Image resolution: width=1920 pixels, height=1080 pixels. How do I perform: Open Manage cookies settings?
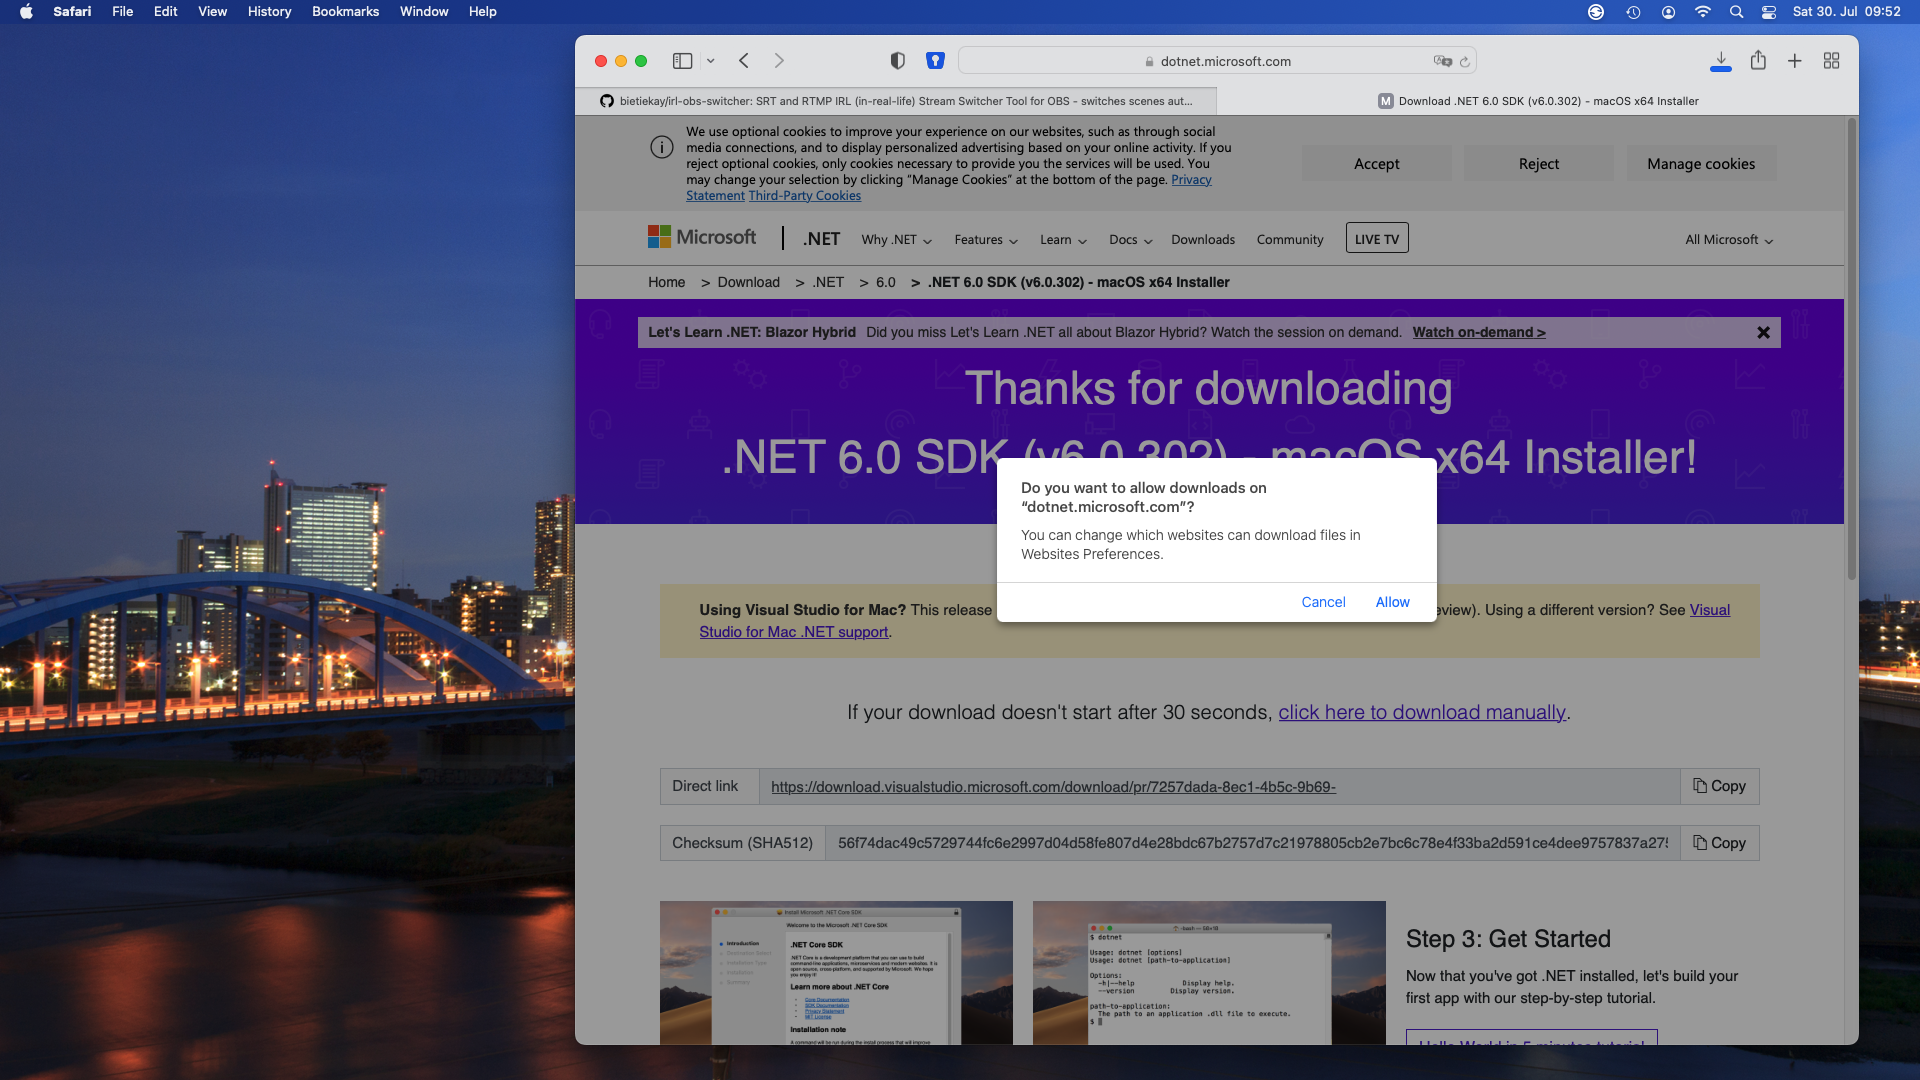coord(1701,163)
